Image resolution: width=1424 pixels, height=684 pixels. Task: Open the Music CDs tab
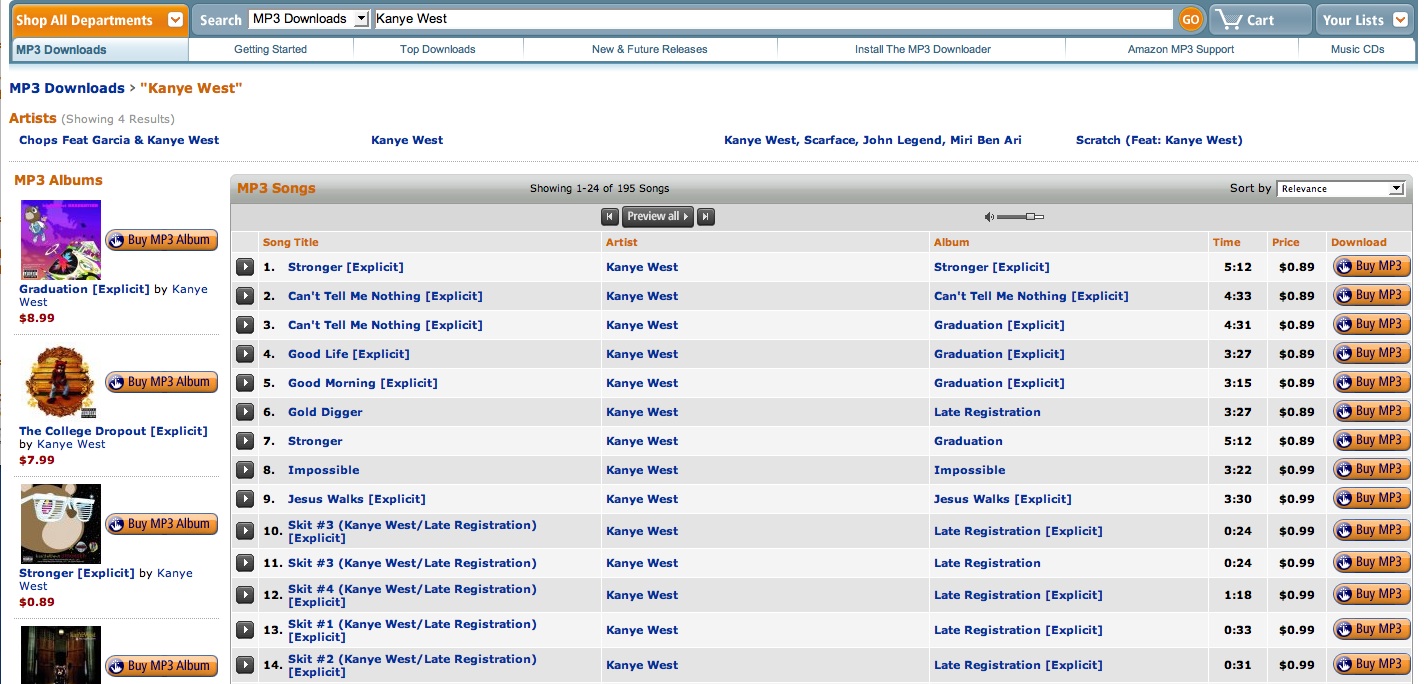point(1358,49)
